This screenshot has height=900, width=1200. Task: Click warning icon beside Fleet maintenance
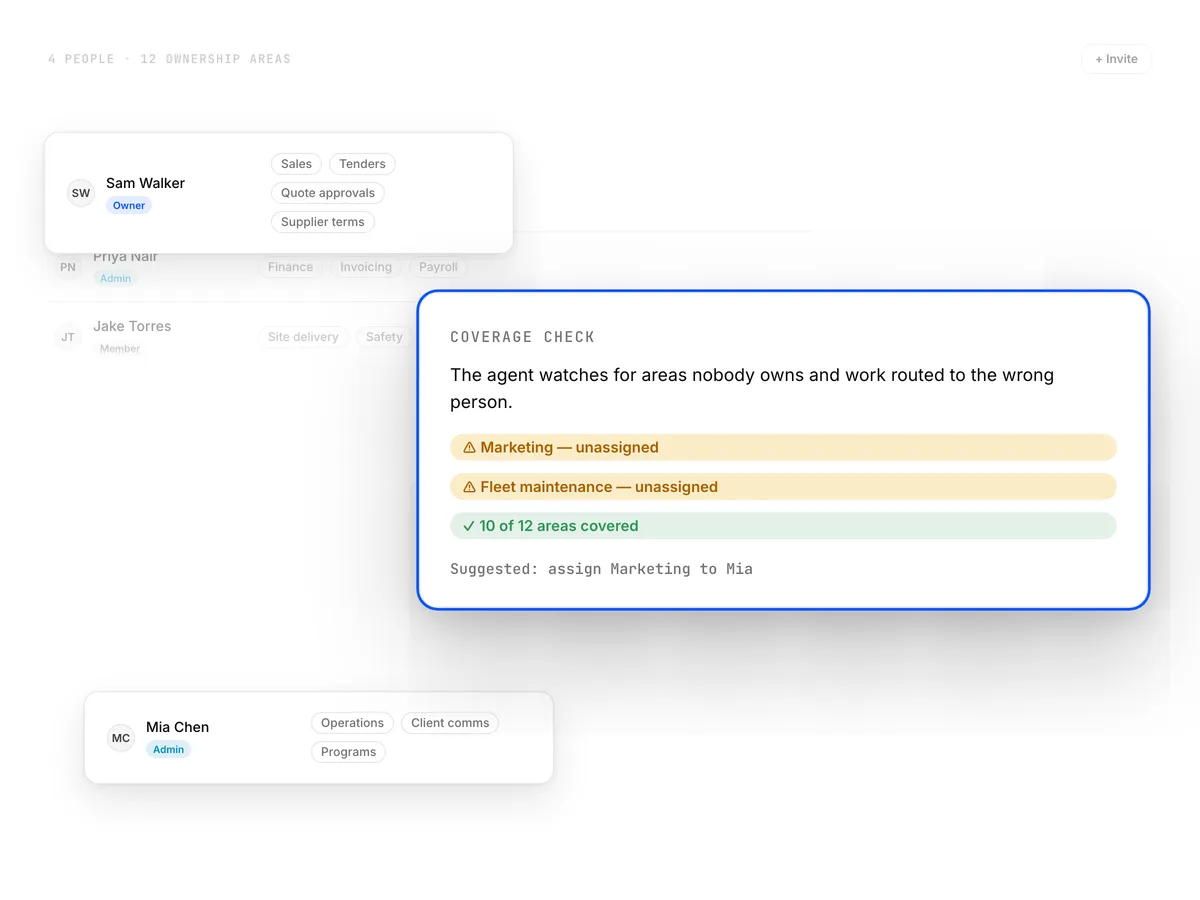(x=469, y=487)
